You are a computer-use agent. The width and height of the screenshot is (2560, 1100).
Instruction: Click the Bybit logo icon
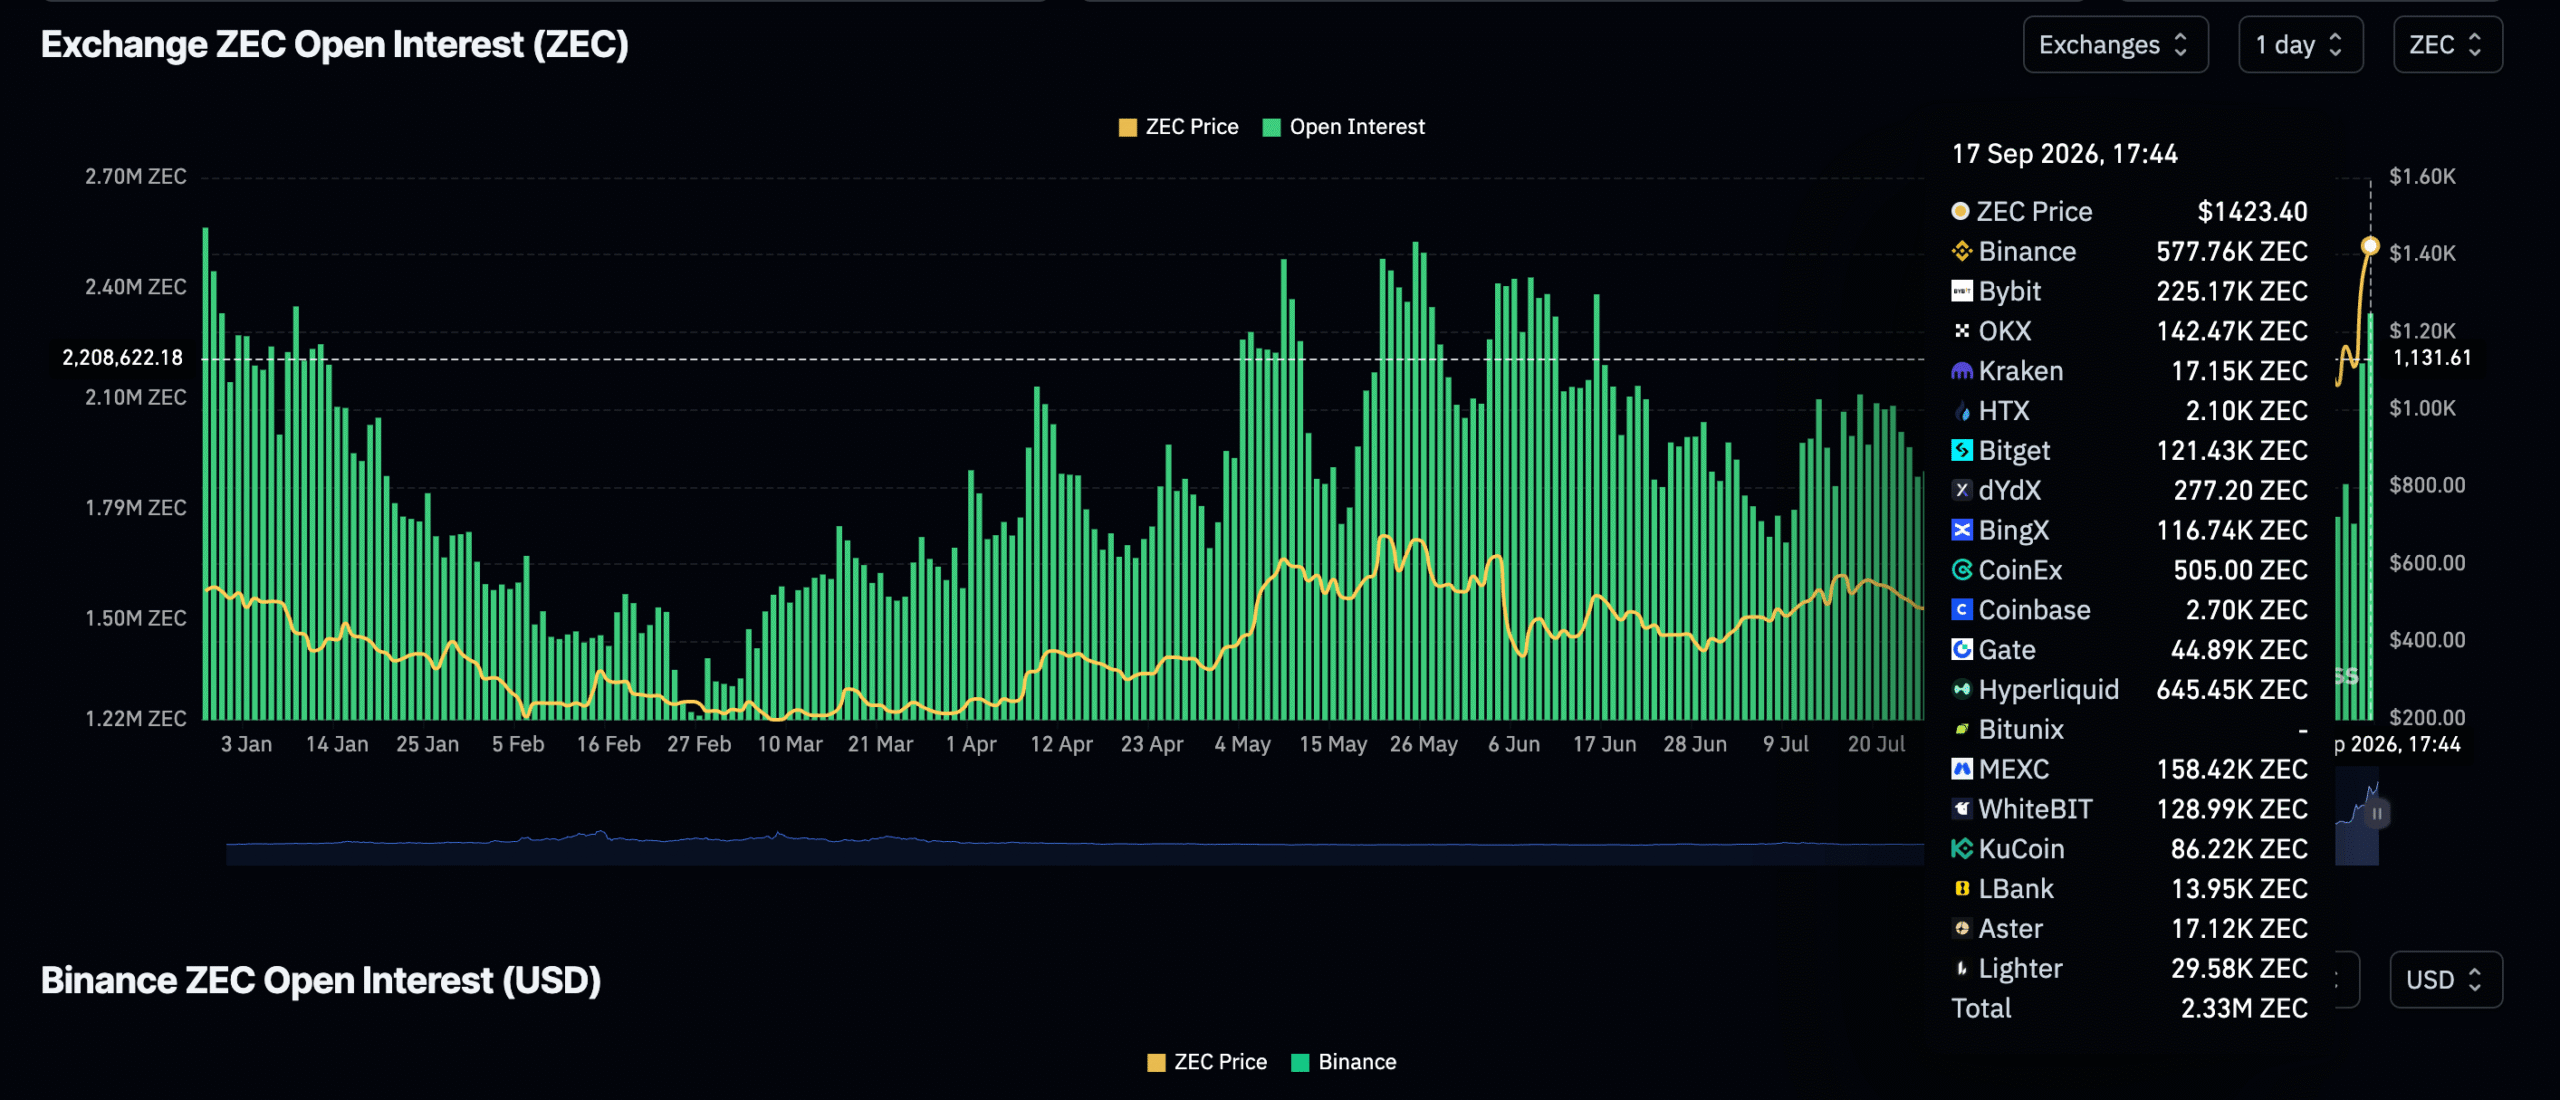1962,291
